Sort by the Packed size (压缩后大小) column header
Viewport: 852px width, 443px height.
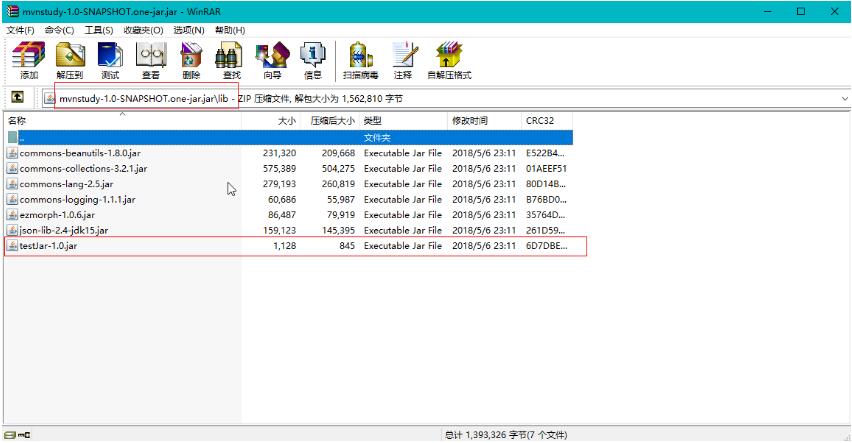tap(330, 121)
